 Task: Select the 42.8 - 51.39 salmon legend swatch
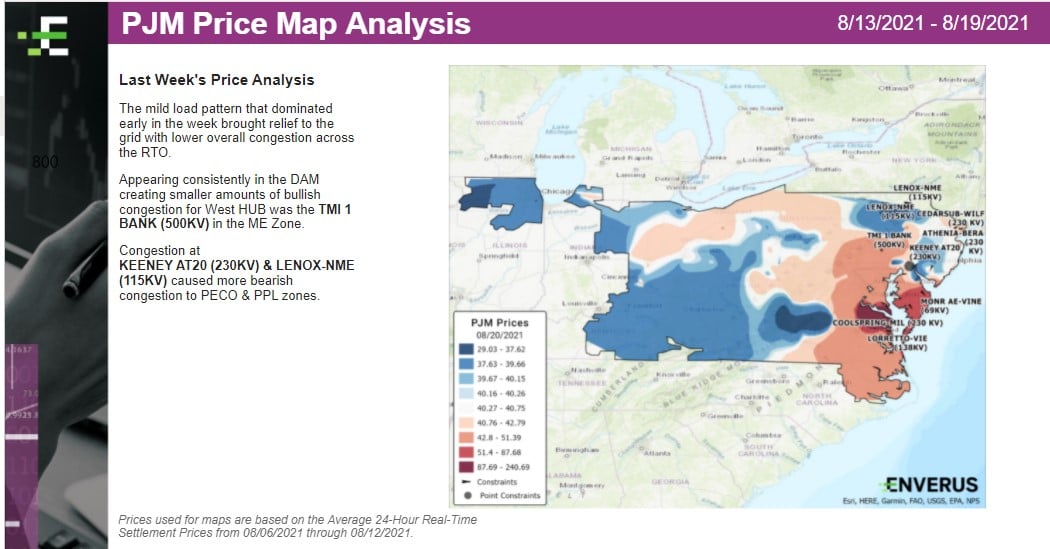(468, 438)
